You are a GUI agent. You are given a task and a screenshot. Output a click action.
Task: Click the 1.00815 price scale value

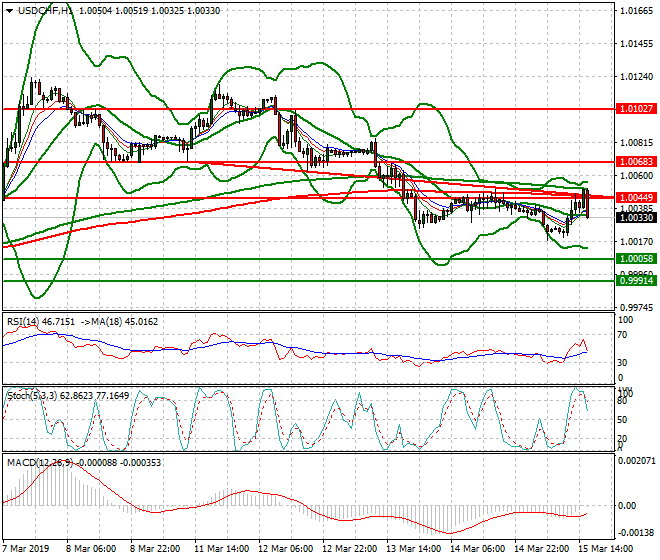[636, 143]
